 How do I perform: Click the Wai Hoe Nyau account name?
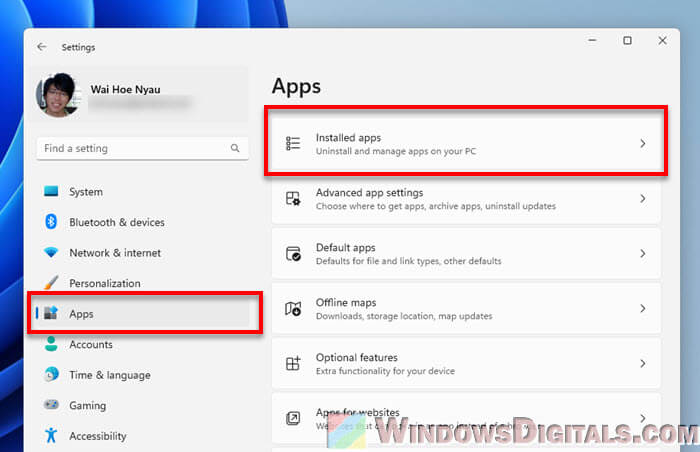coord(125,89)
